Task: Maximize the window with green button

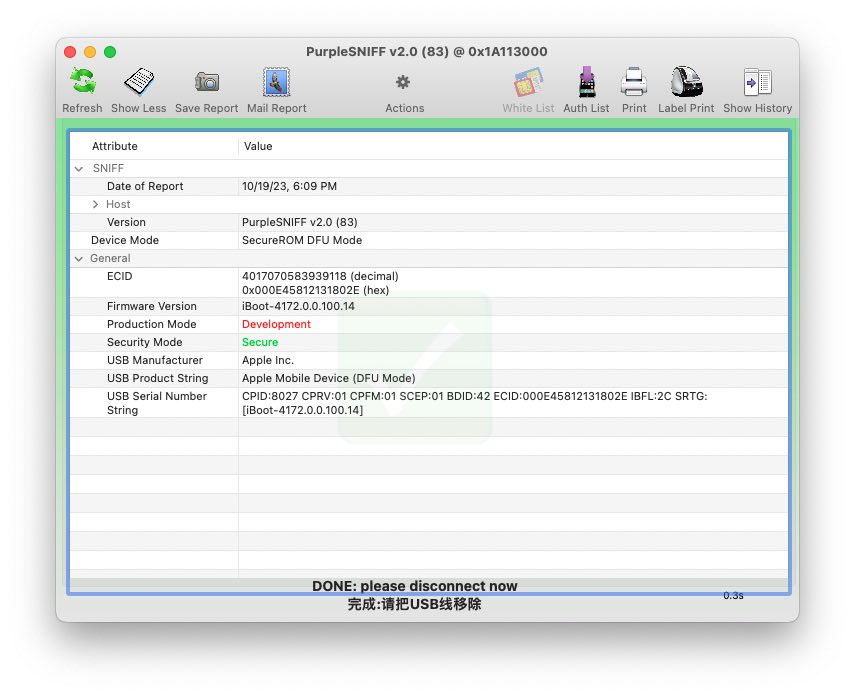Action: click(110, 52)
